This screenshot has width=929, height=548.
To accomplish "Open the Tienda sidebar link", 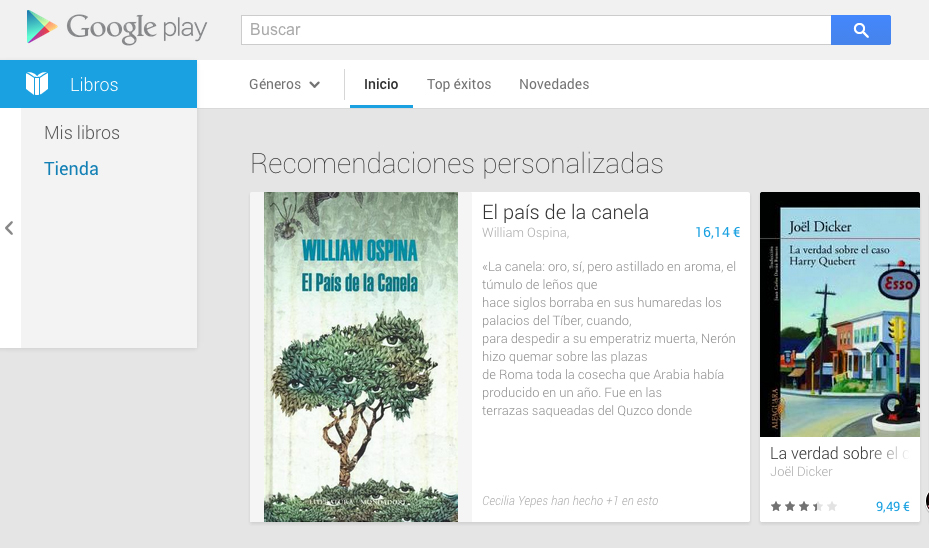I will 71,169.
